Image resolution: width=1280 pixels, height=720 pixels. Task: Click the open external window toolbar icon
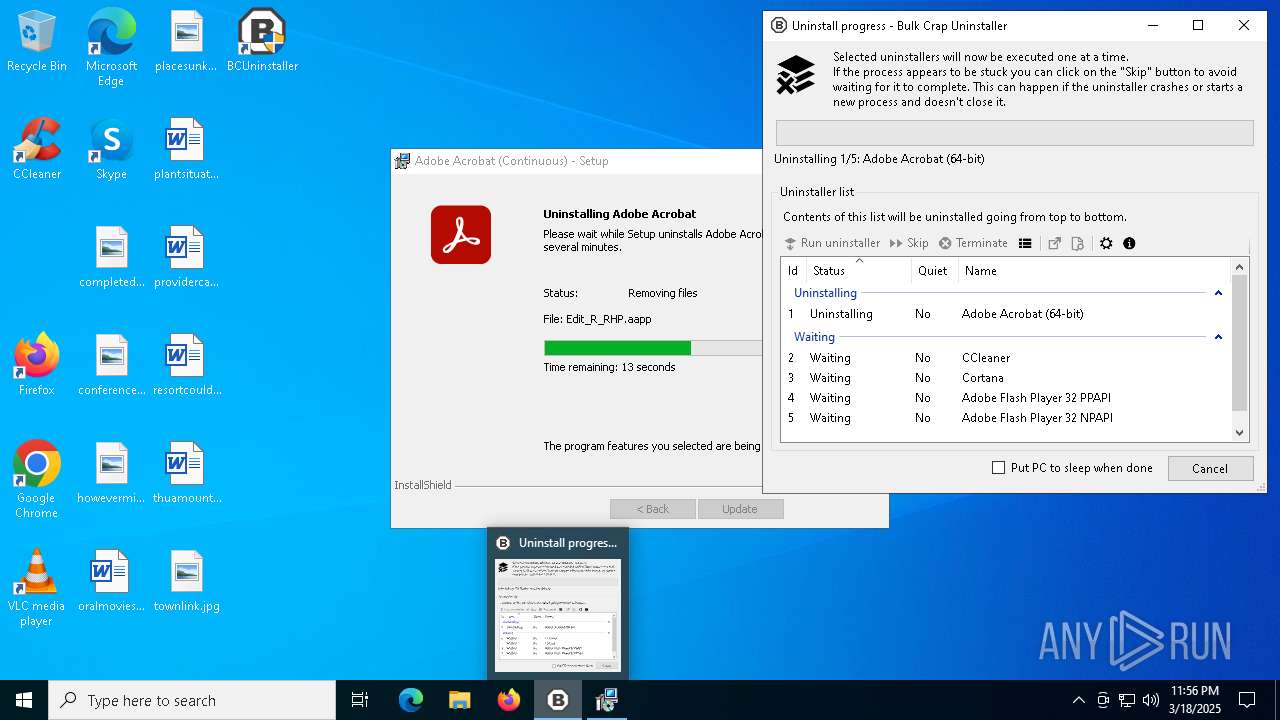[x=1054, y=243]
